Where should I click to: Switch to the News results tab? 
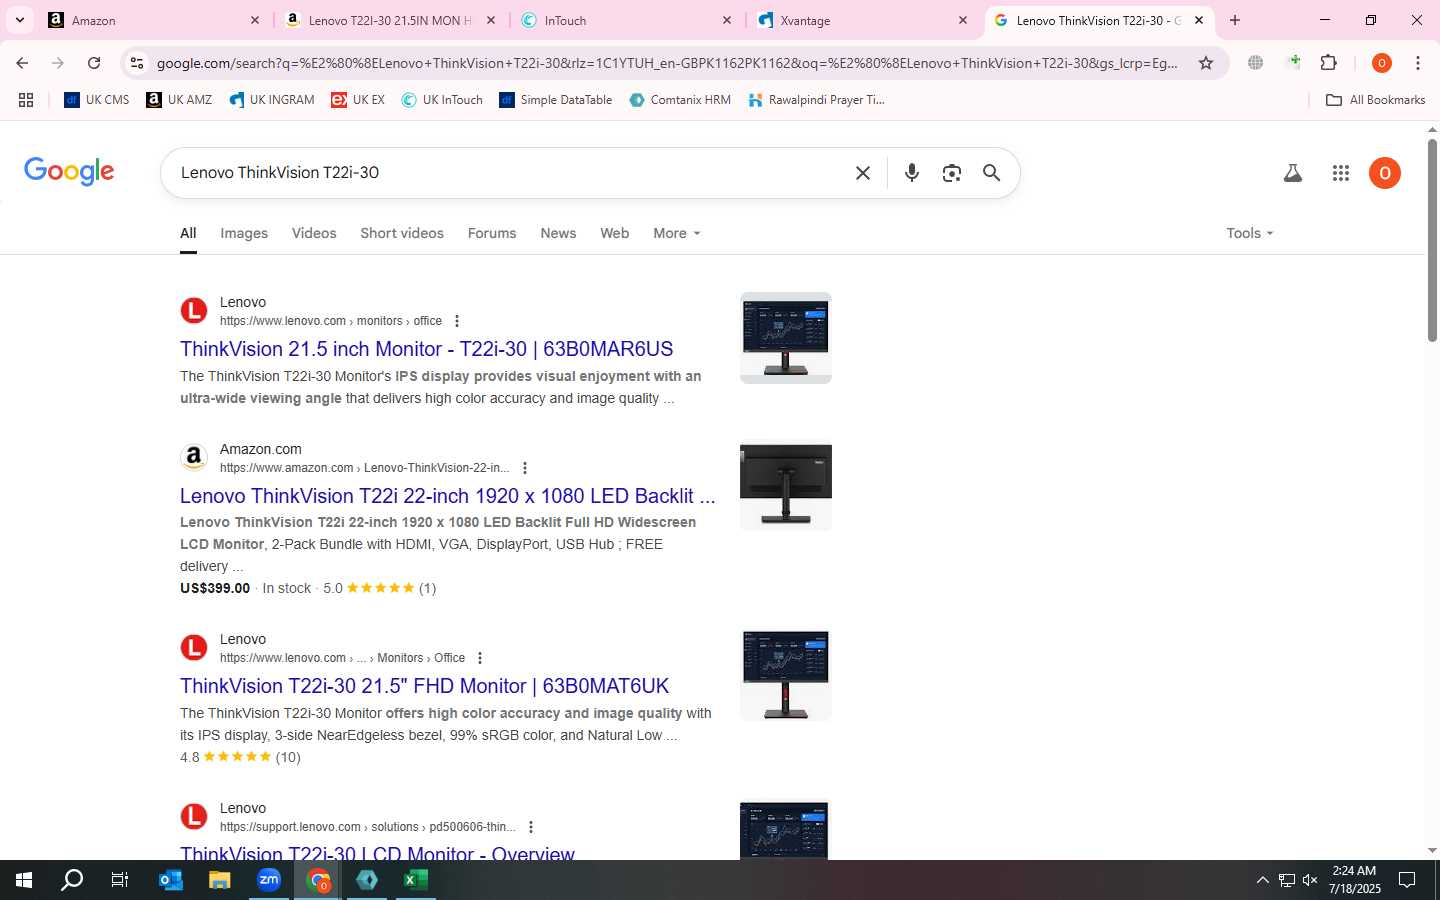coord(558,233)
